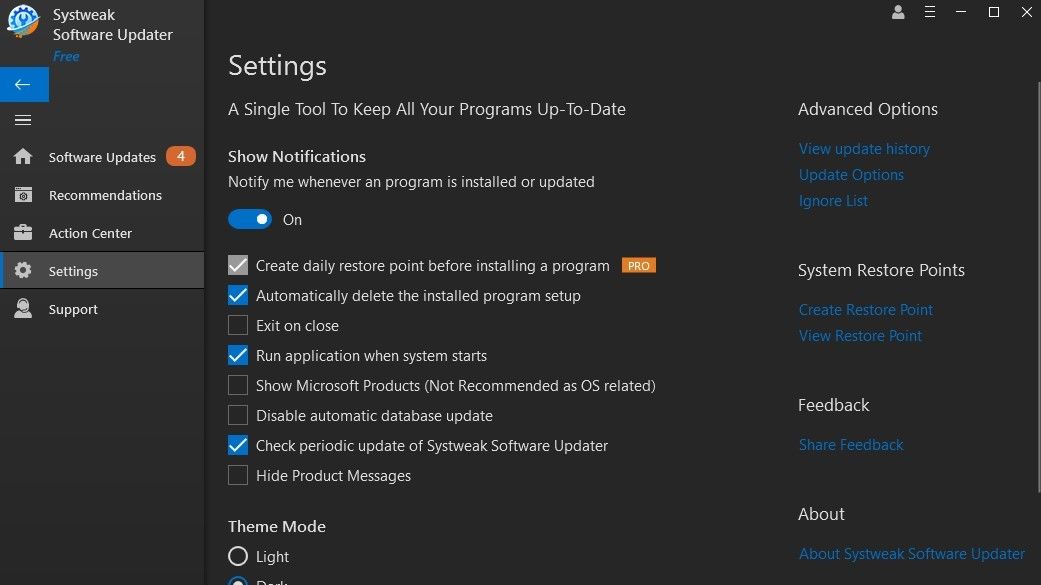1041x585 pixels.
Task: Open the Support section
Action: point(73,309)
